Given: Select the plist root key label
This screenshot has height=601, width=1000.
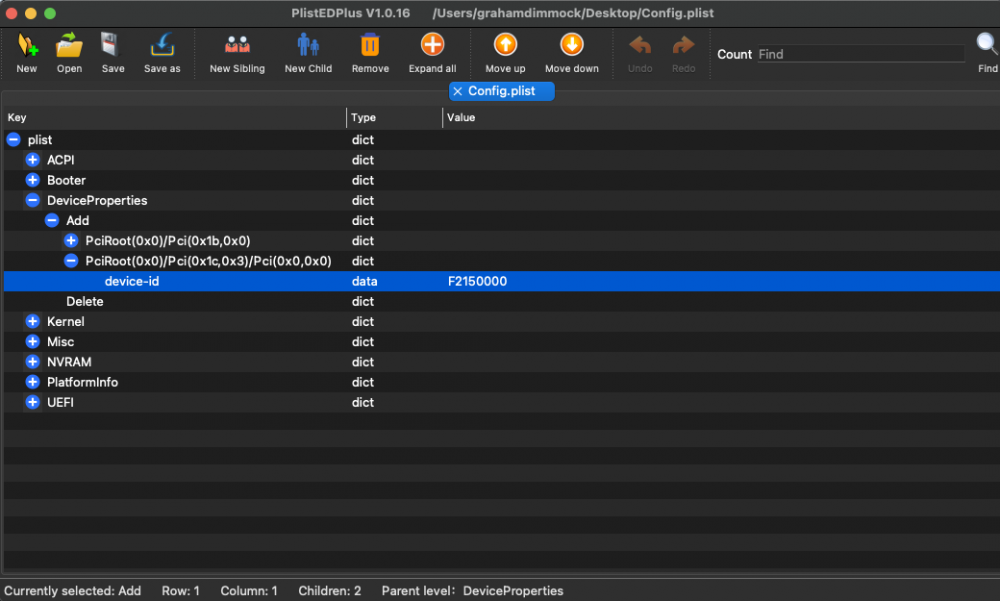Looking at the screenshot, I should tap(40, 140).
